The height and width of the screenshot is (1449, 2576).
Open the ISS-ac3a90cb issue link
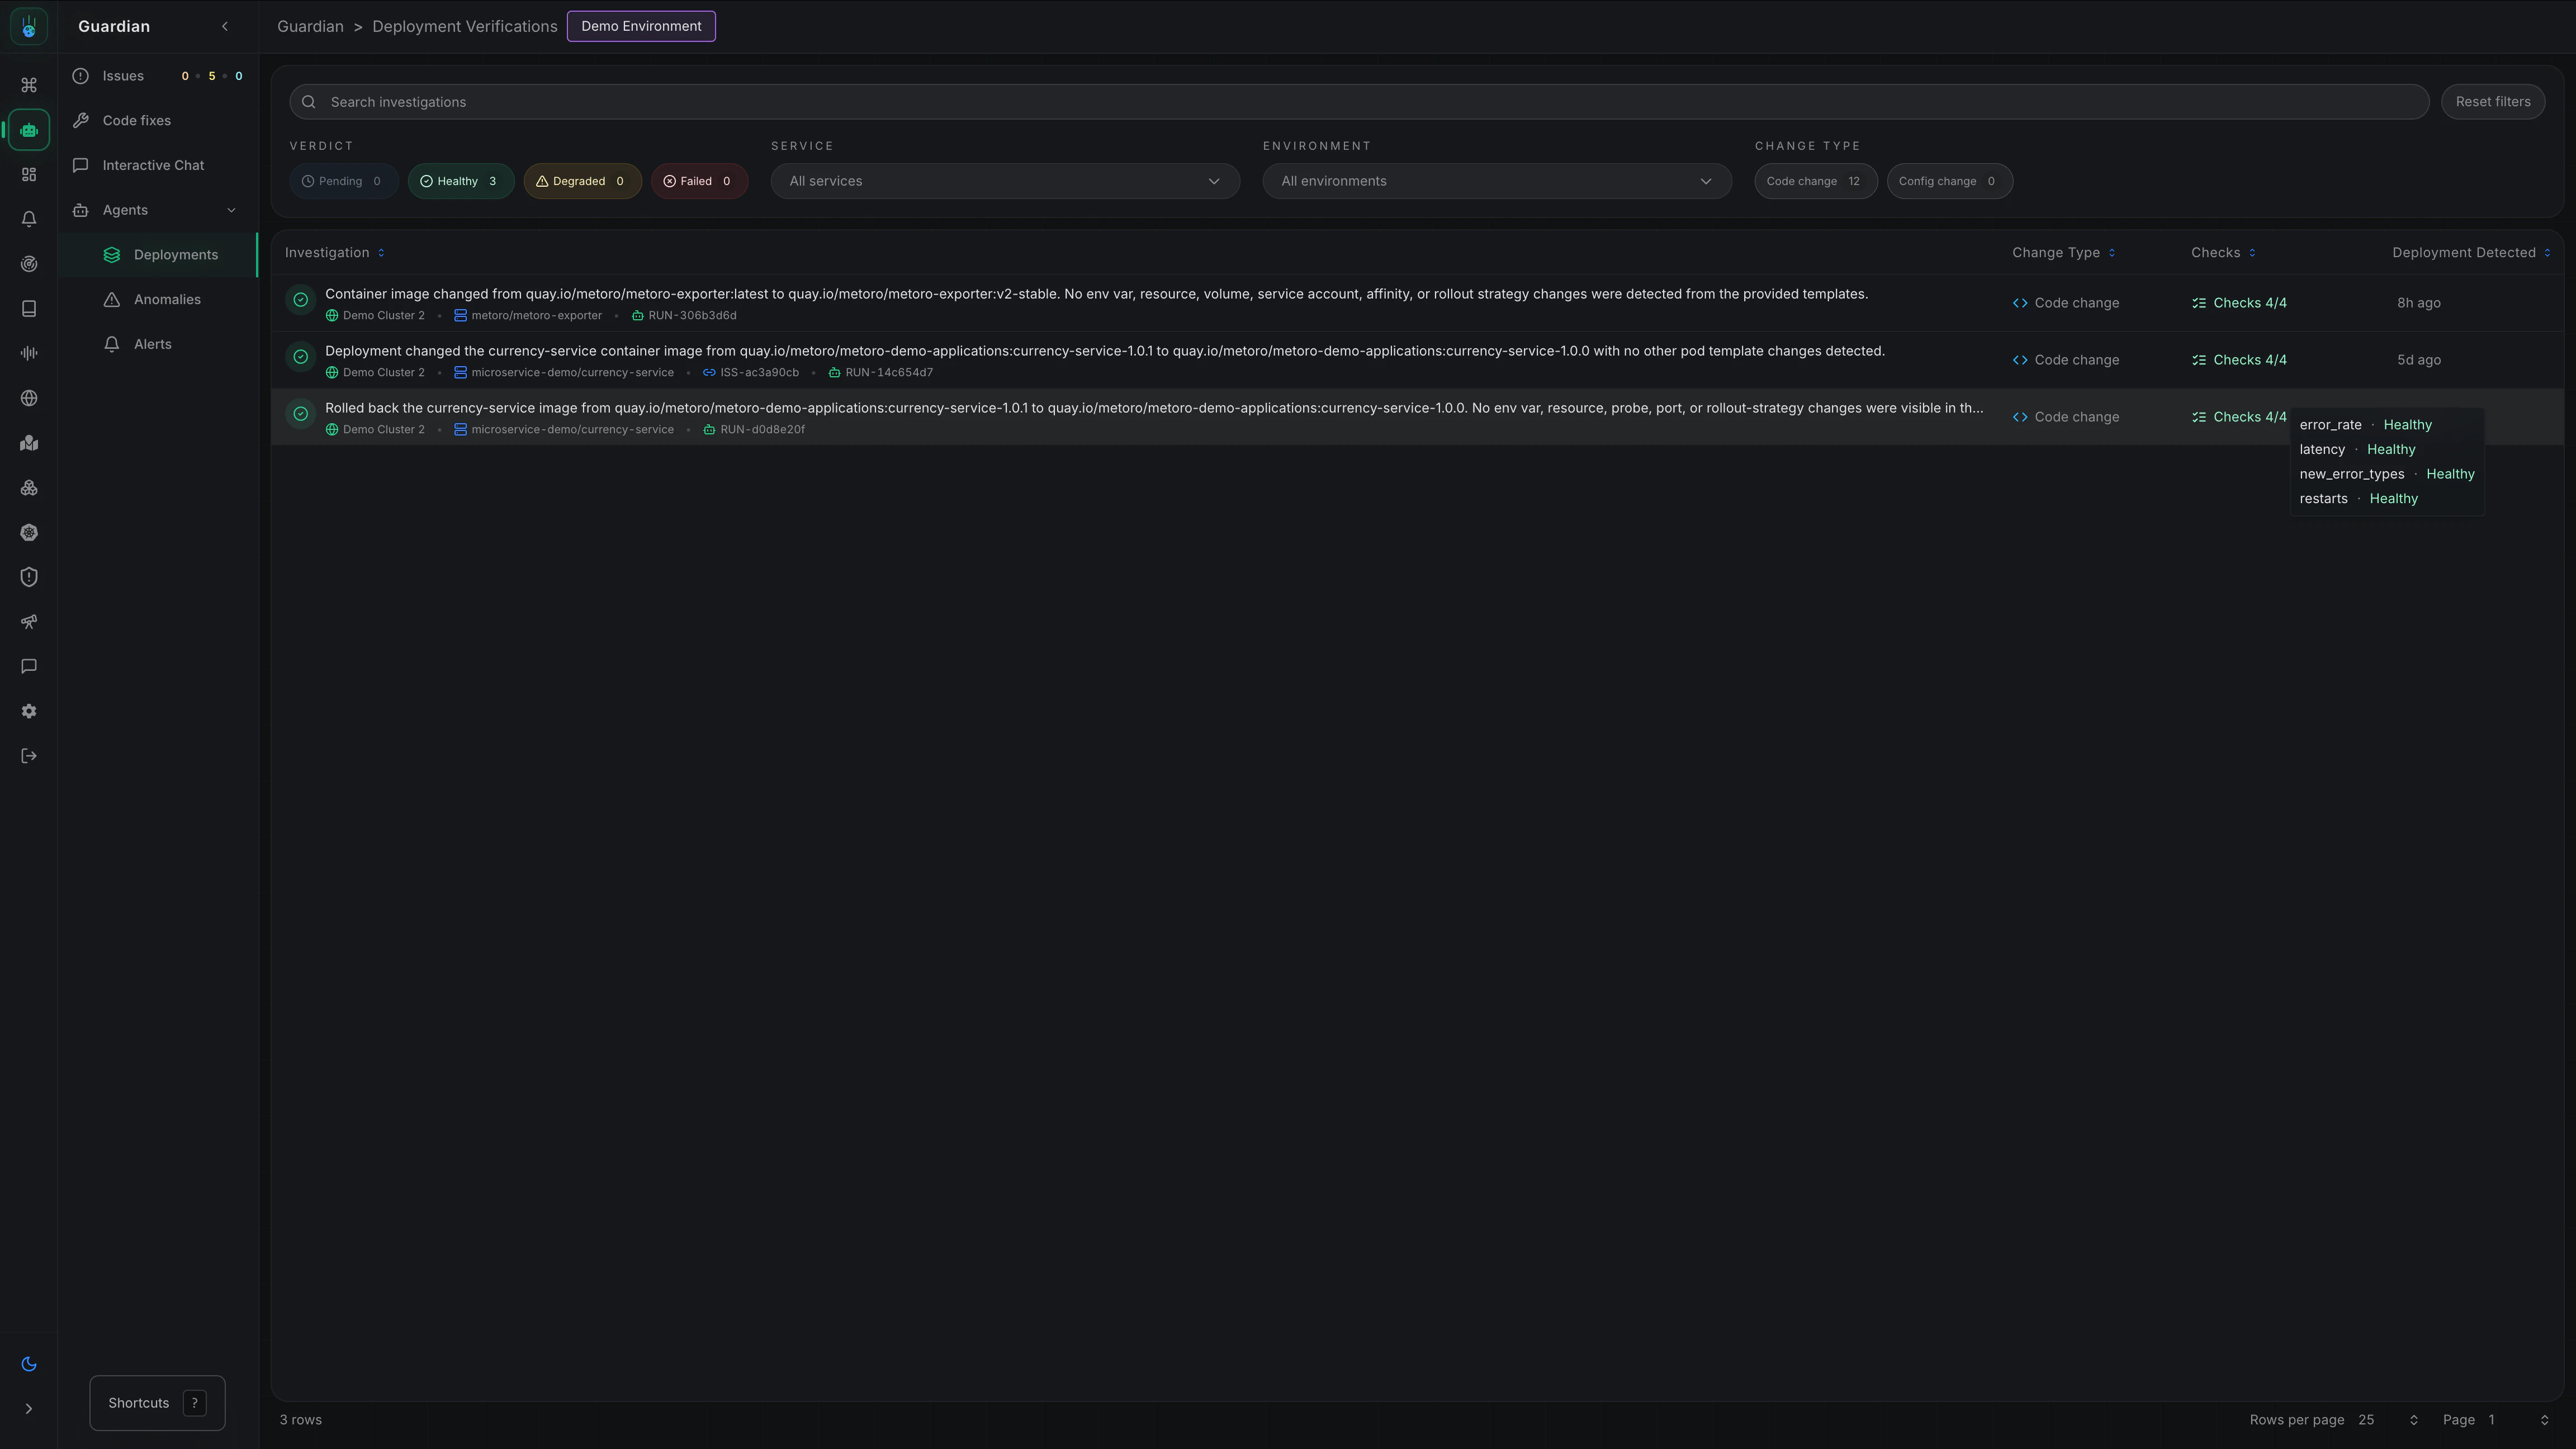point(758,372)
